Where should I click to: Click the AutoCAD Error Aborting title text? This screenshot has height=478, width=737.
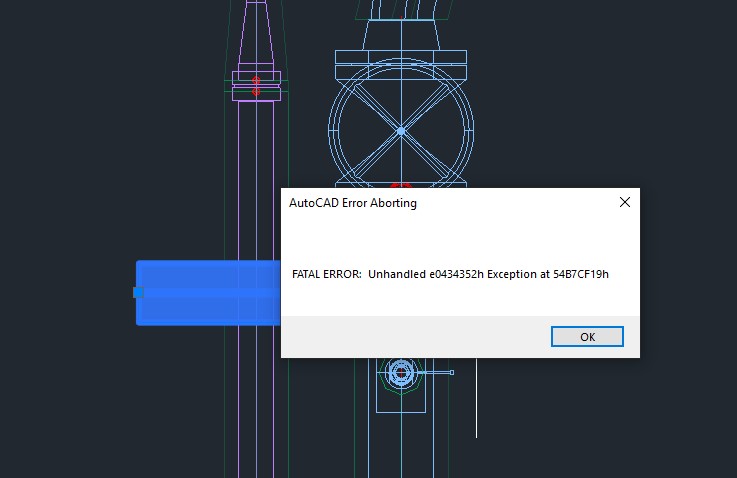coord(353,203)
